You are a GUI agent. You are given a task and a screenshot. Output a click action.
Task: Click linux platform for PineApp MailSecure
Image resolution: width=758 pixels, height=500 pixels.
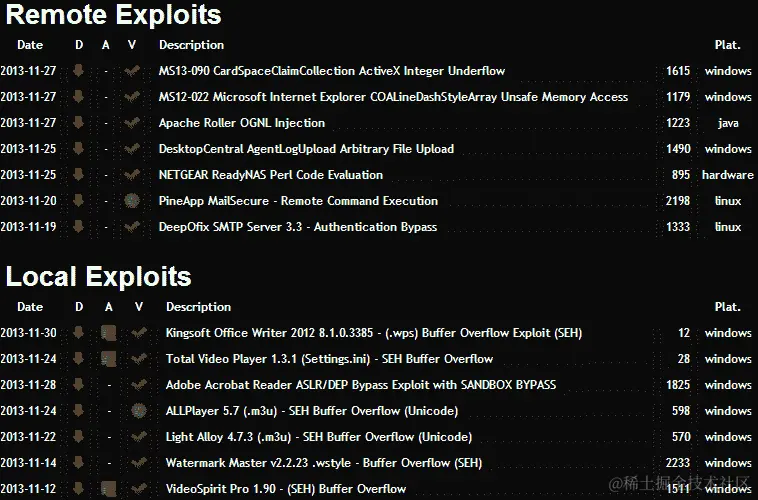click(x=728, y=201)
